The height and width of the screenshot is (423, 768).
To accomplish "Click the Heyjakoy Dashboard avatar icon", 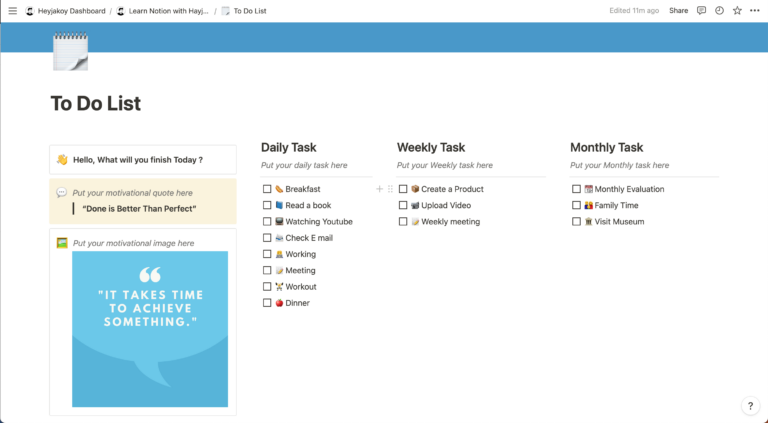I will click(29, 11).
